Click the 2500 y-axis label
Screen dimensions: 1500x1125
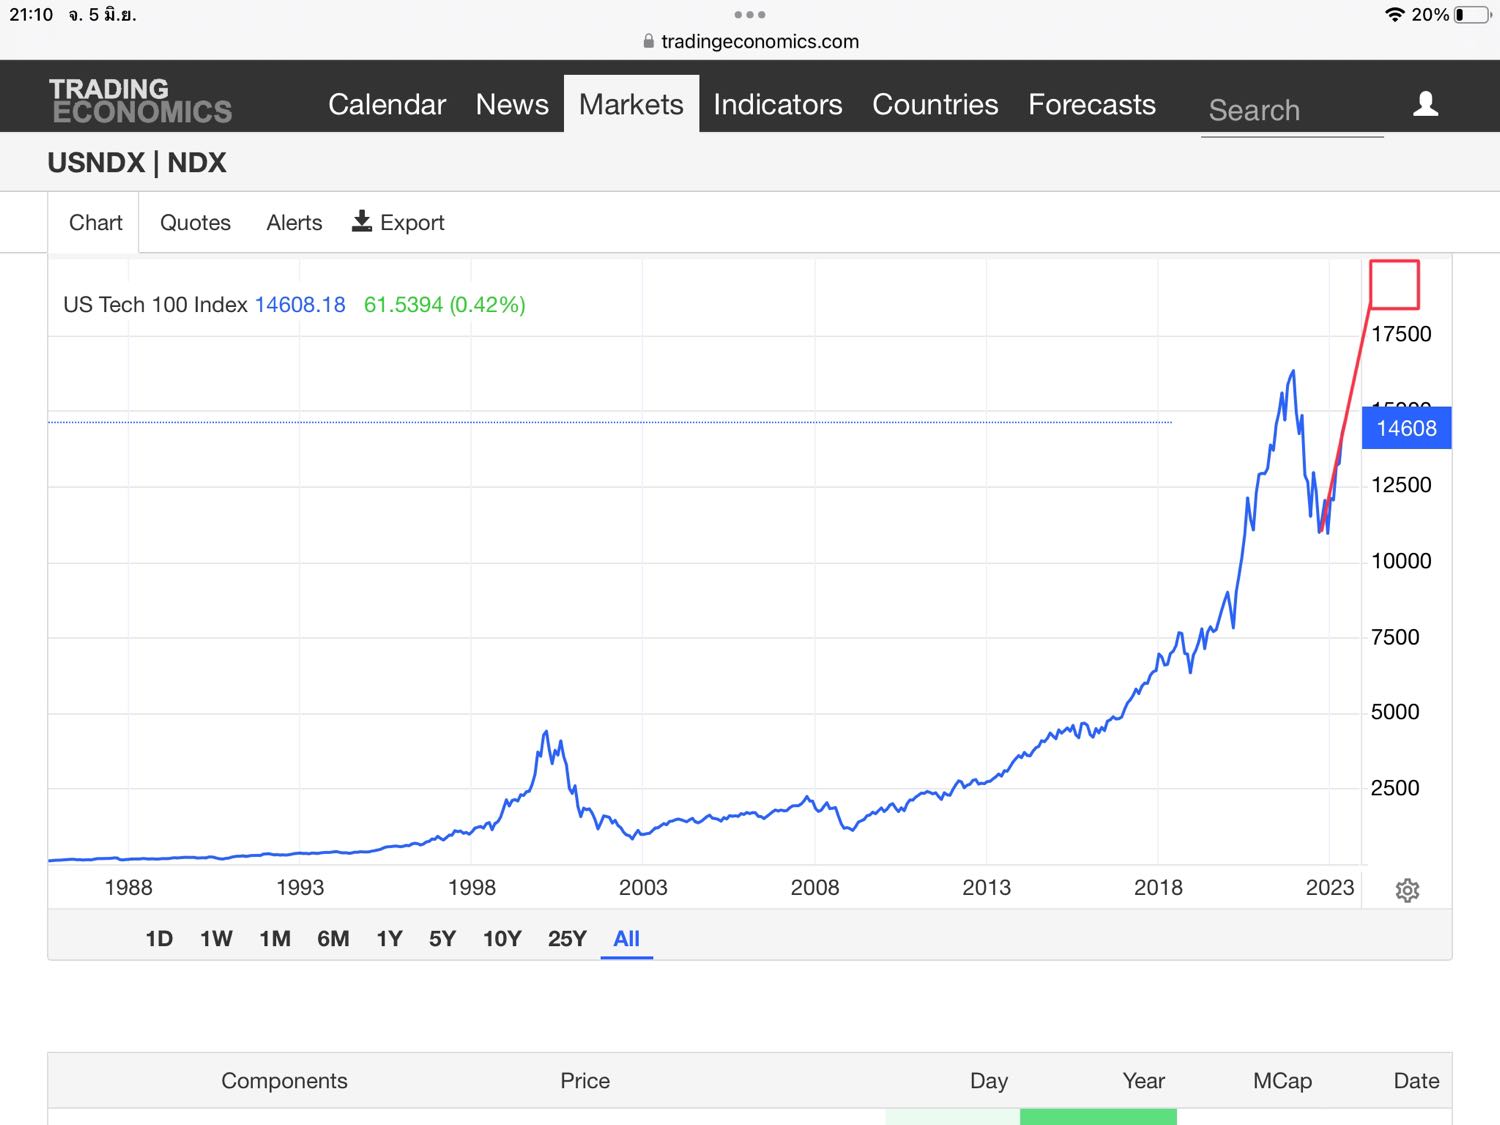(1395, 788)
